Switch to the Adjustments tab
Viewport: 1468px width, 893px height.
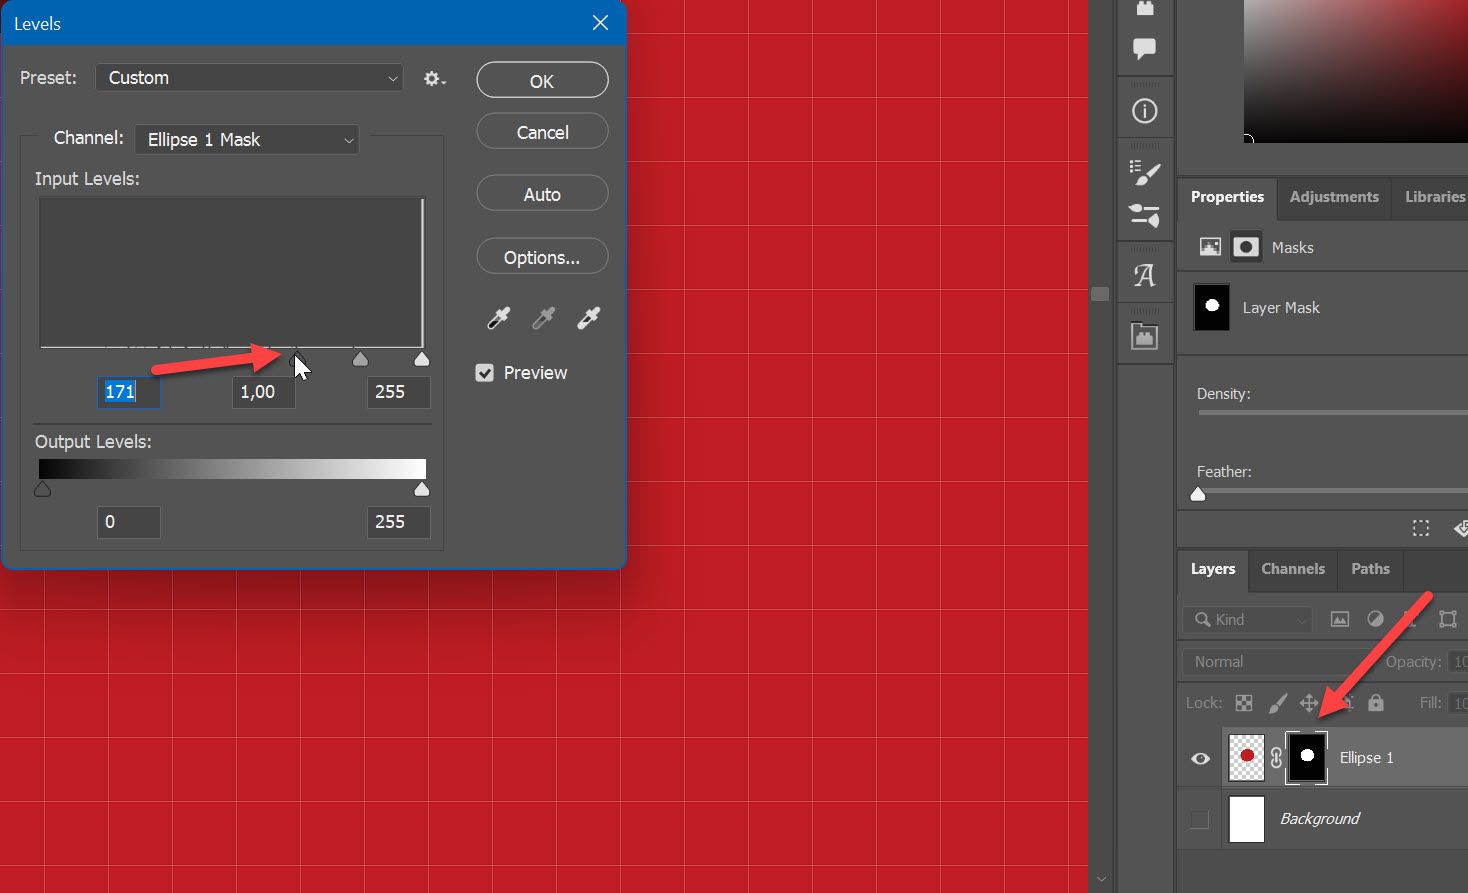point(1333,198)
